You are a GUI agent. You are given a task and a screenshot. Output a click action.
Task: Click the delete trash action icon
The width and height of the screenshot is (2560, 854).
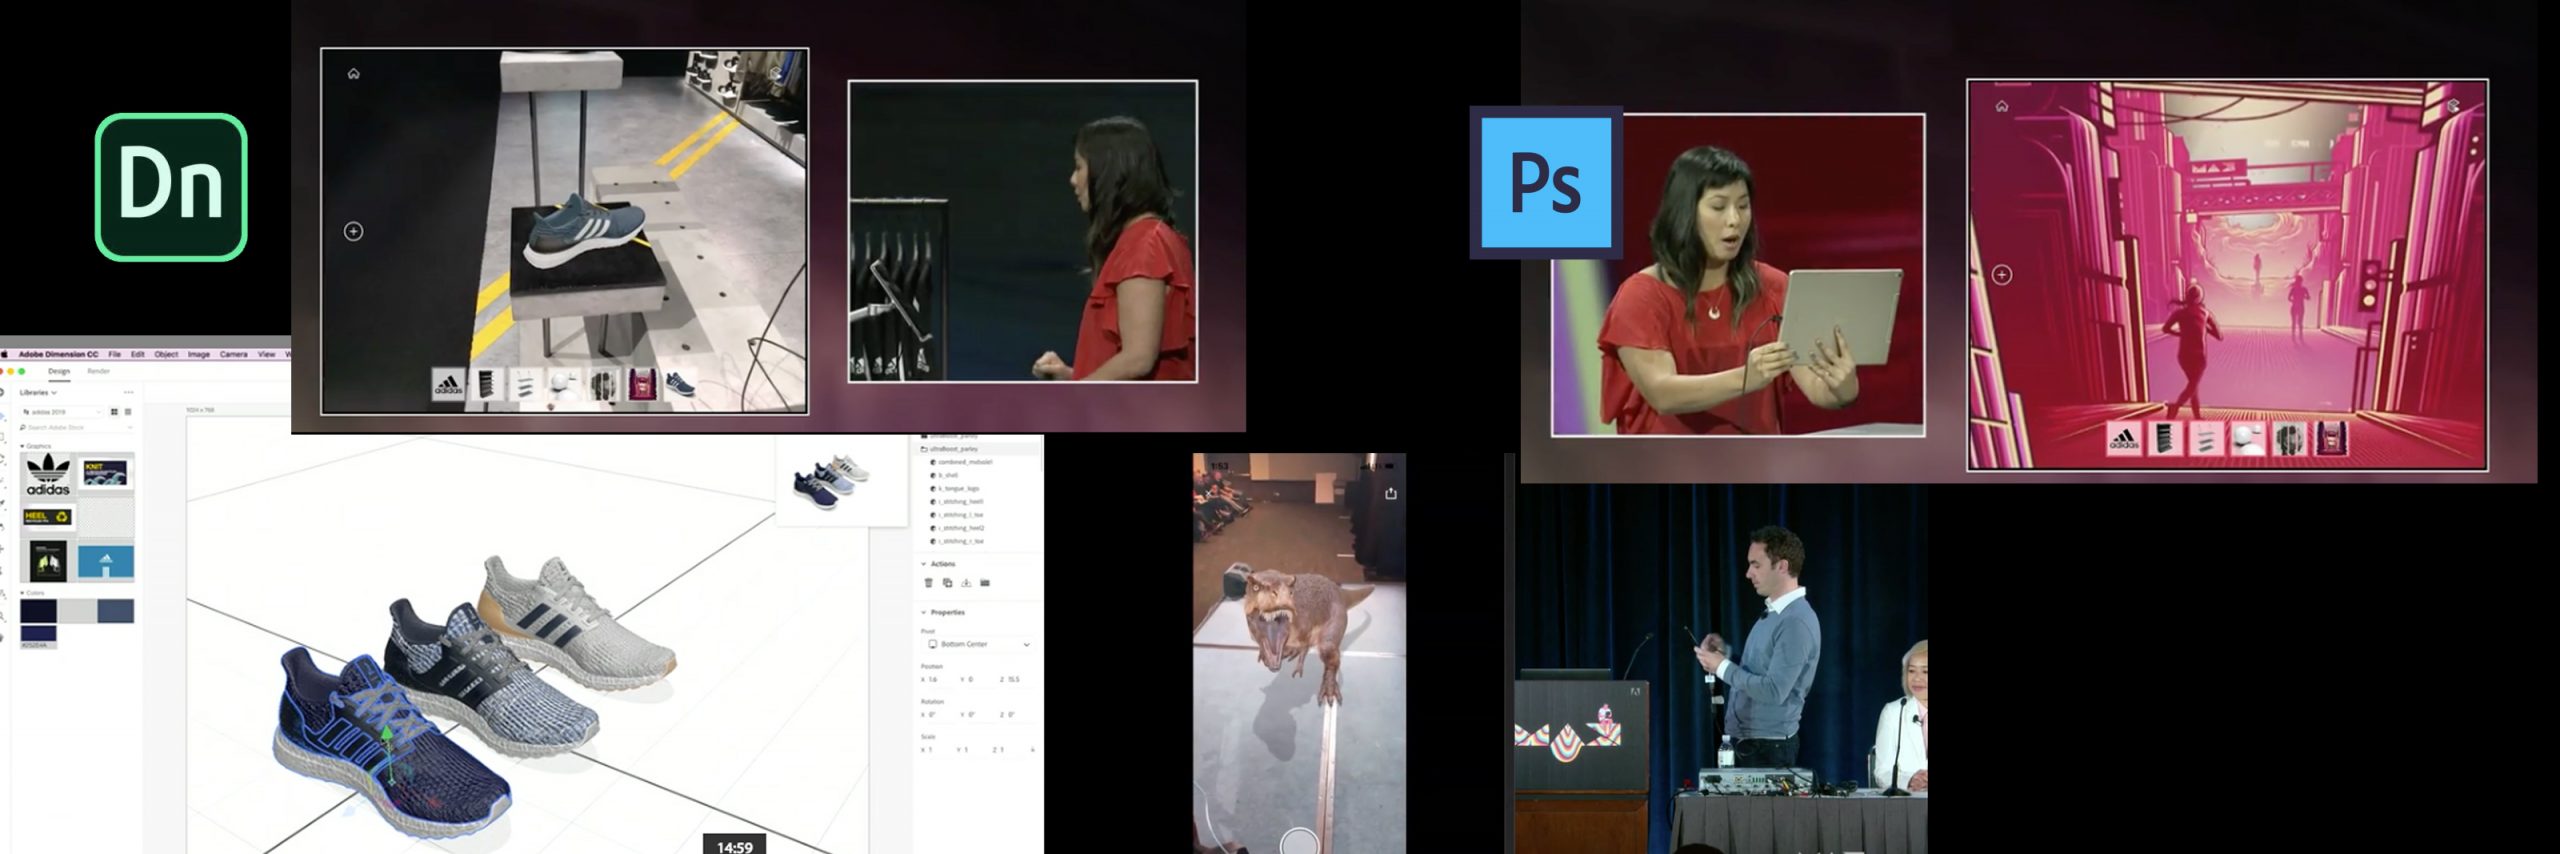pyautogui.click(x=929, y=583)
